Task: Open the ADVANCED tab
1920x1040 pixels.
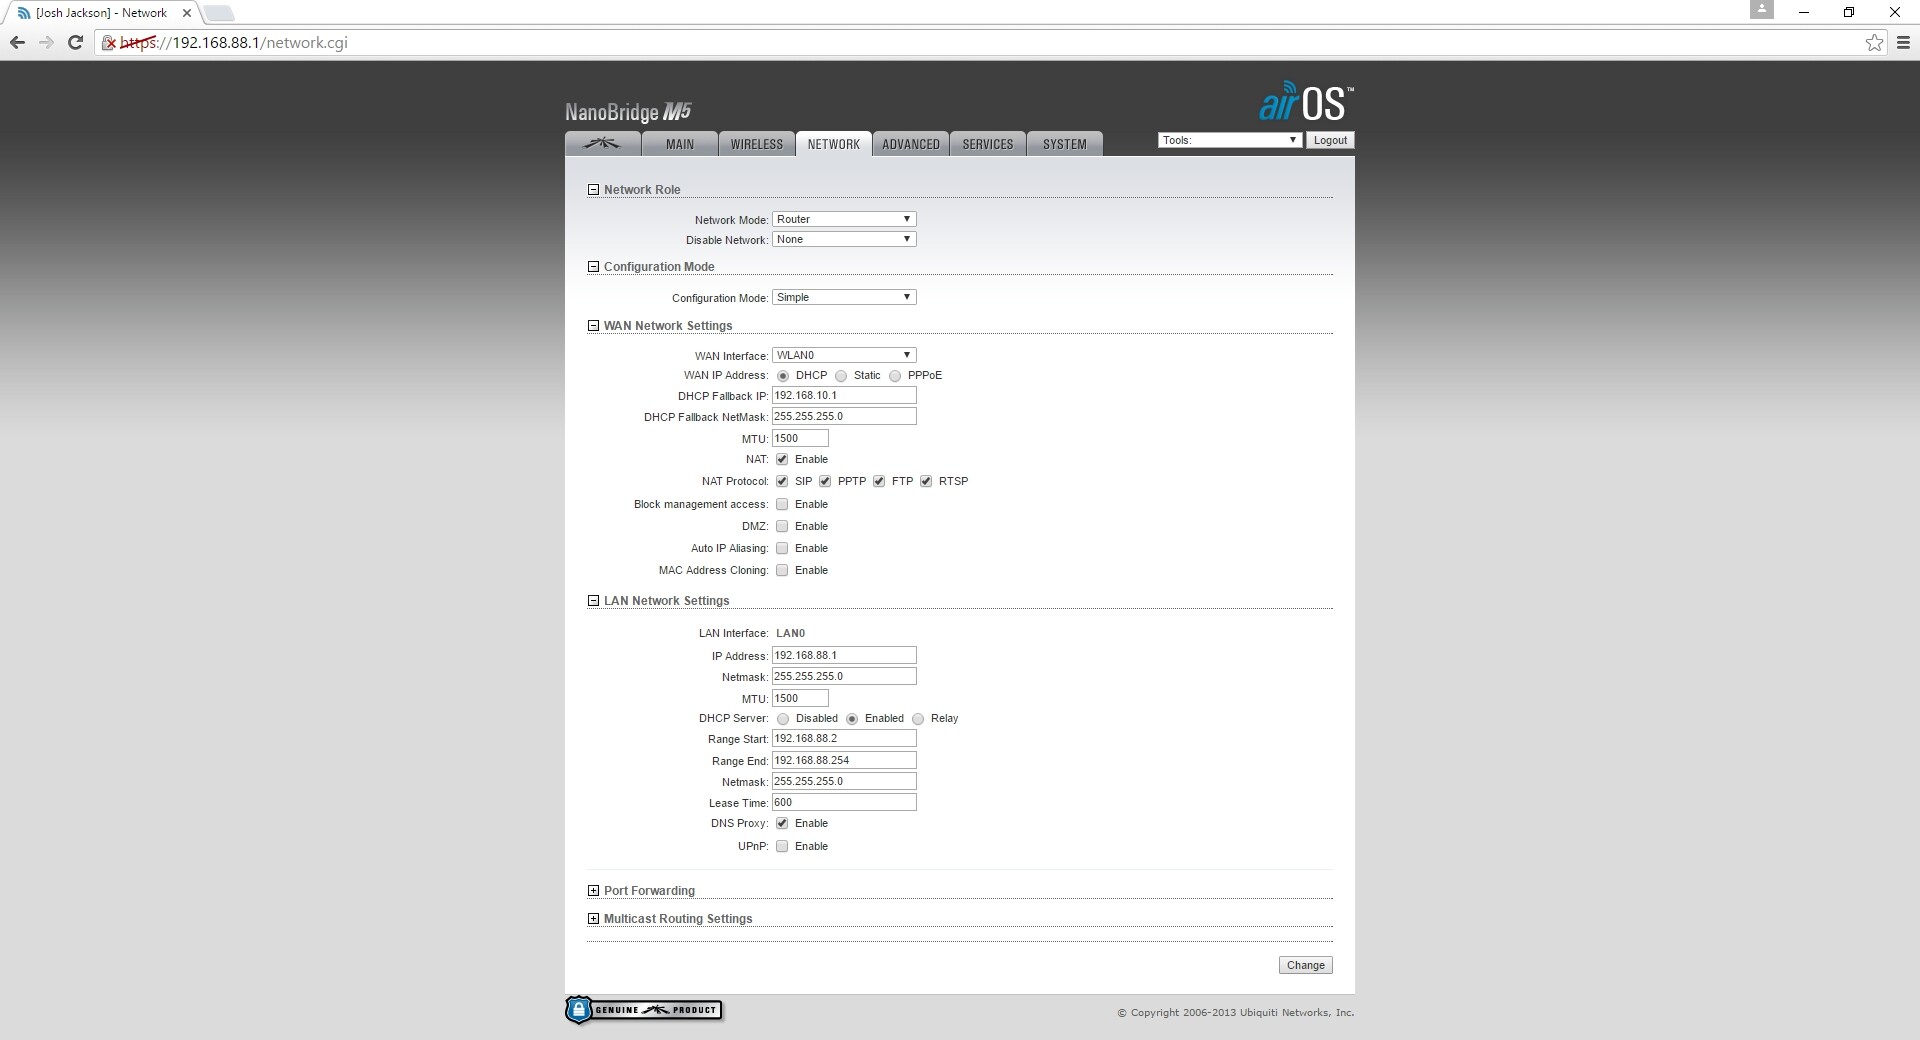Action: tap(909, 143)
